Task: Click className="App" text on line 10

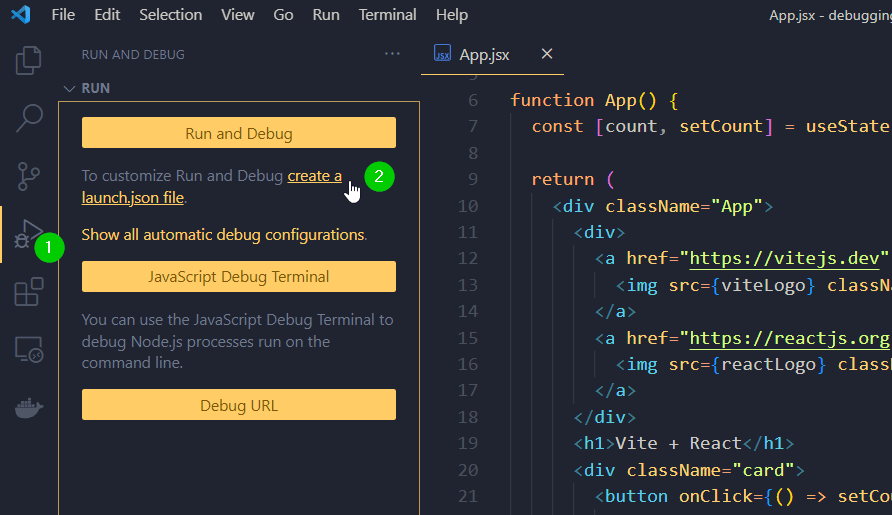Action: tap(683, 206)
